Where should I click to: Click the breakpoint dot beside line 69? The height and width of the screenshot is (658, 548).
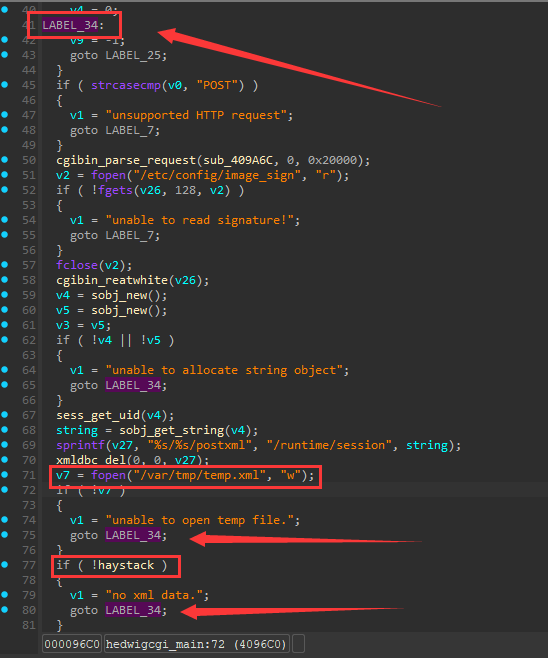pyautogui.click(x=5, y=444)
